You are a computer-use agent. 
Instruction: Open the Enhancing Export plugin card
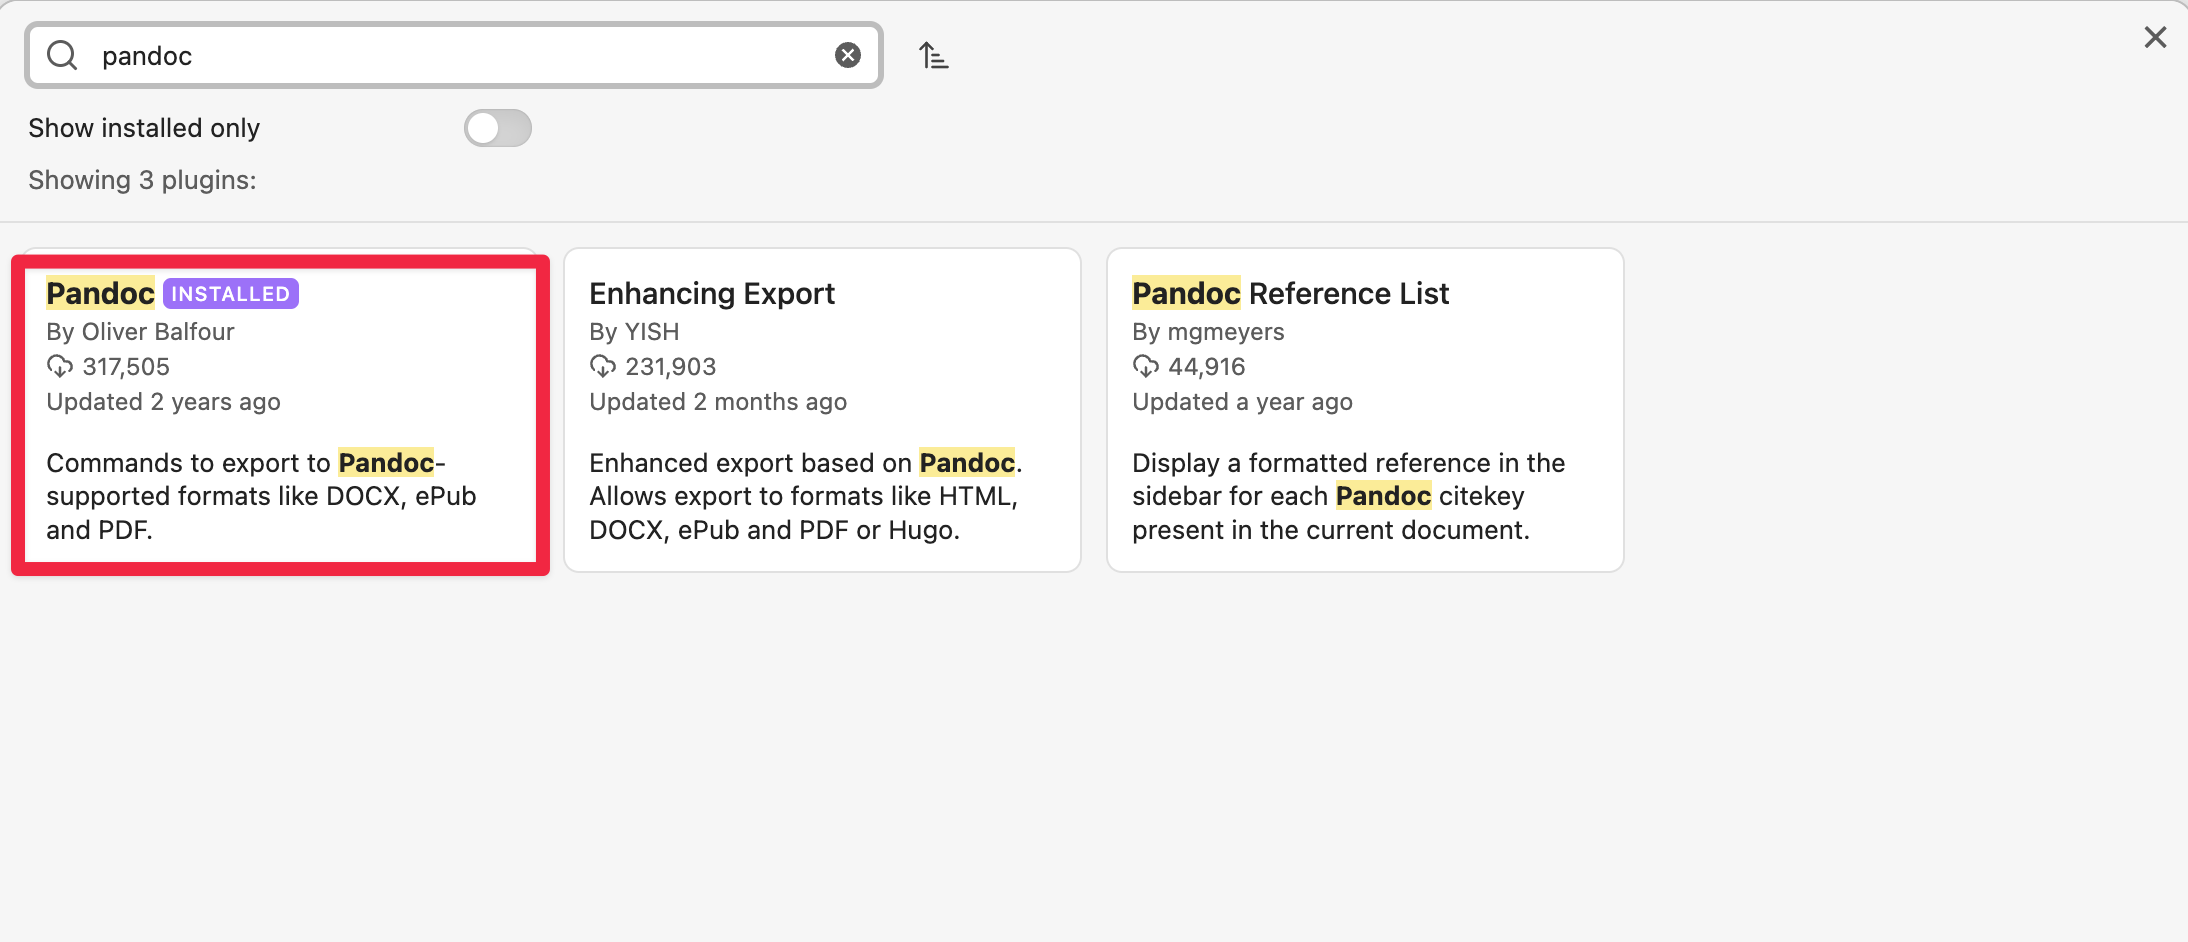pyautogui.click(x=822, y=410)
